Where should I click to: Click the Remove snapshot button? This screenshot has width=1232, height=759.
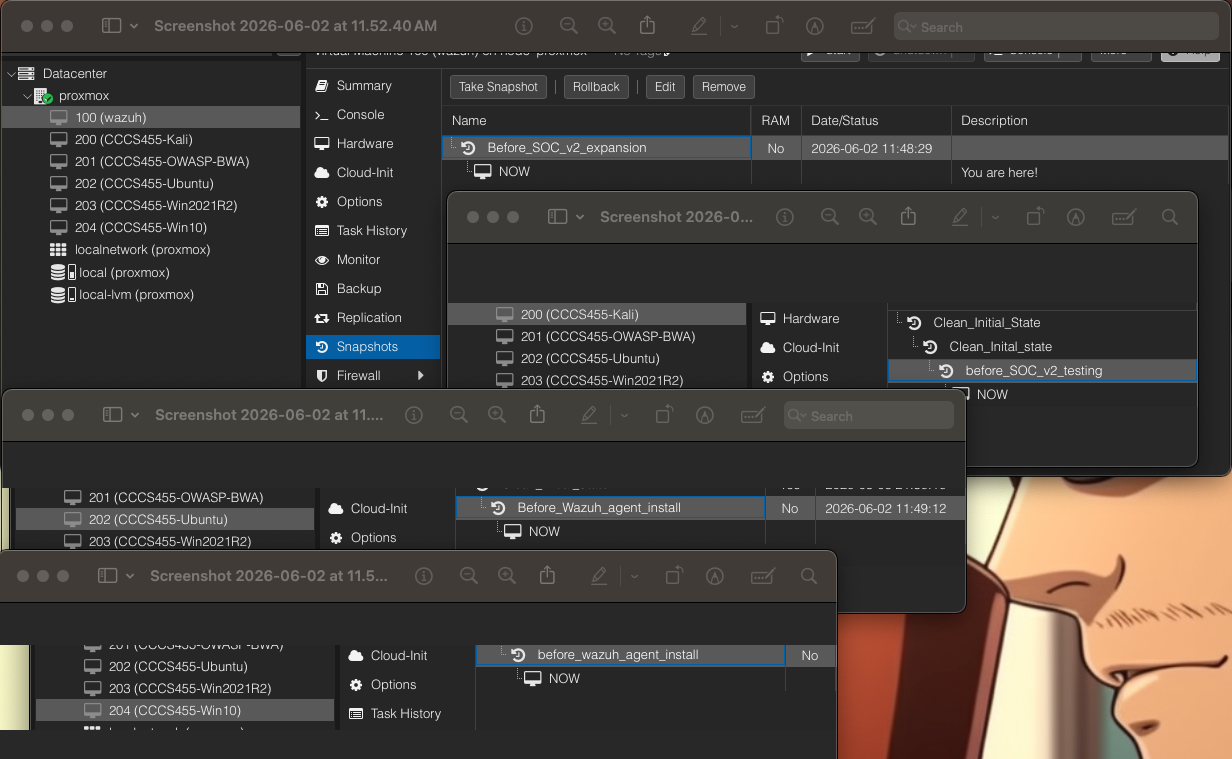point(724,87)
